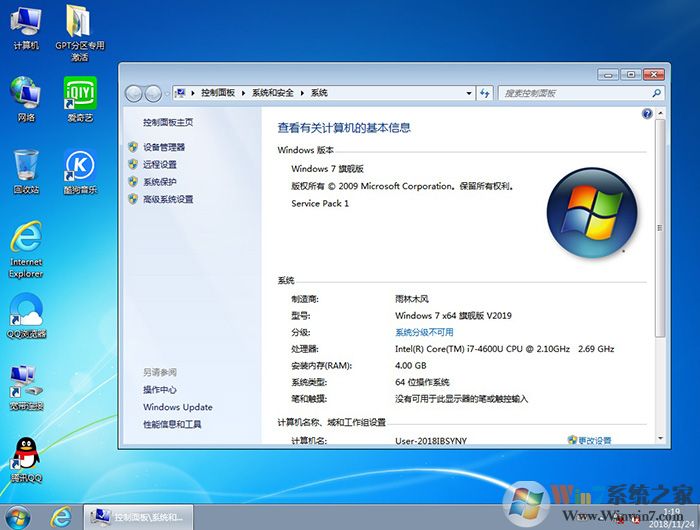Launch the QQ浏览器 shortcut
Viewport: 700px width, 530px height.
[26, 316]
